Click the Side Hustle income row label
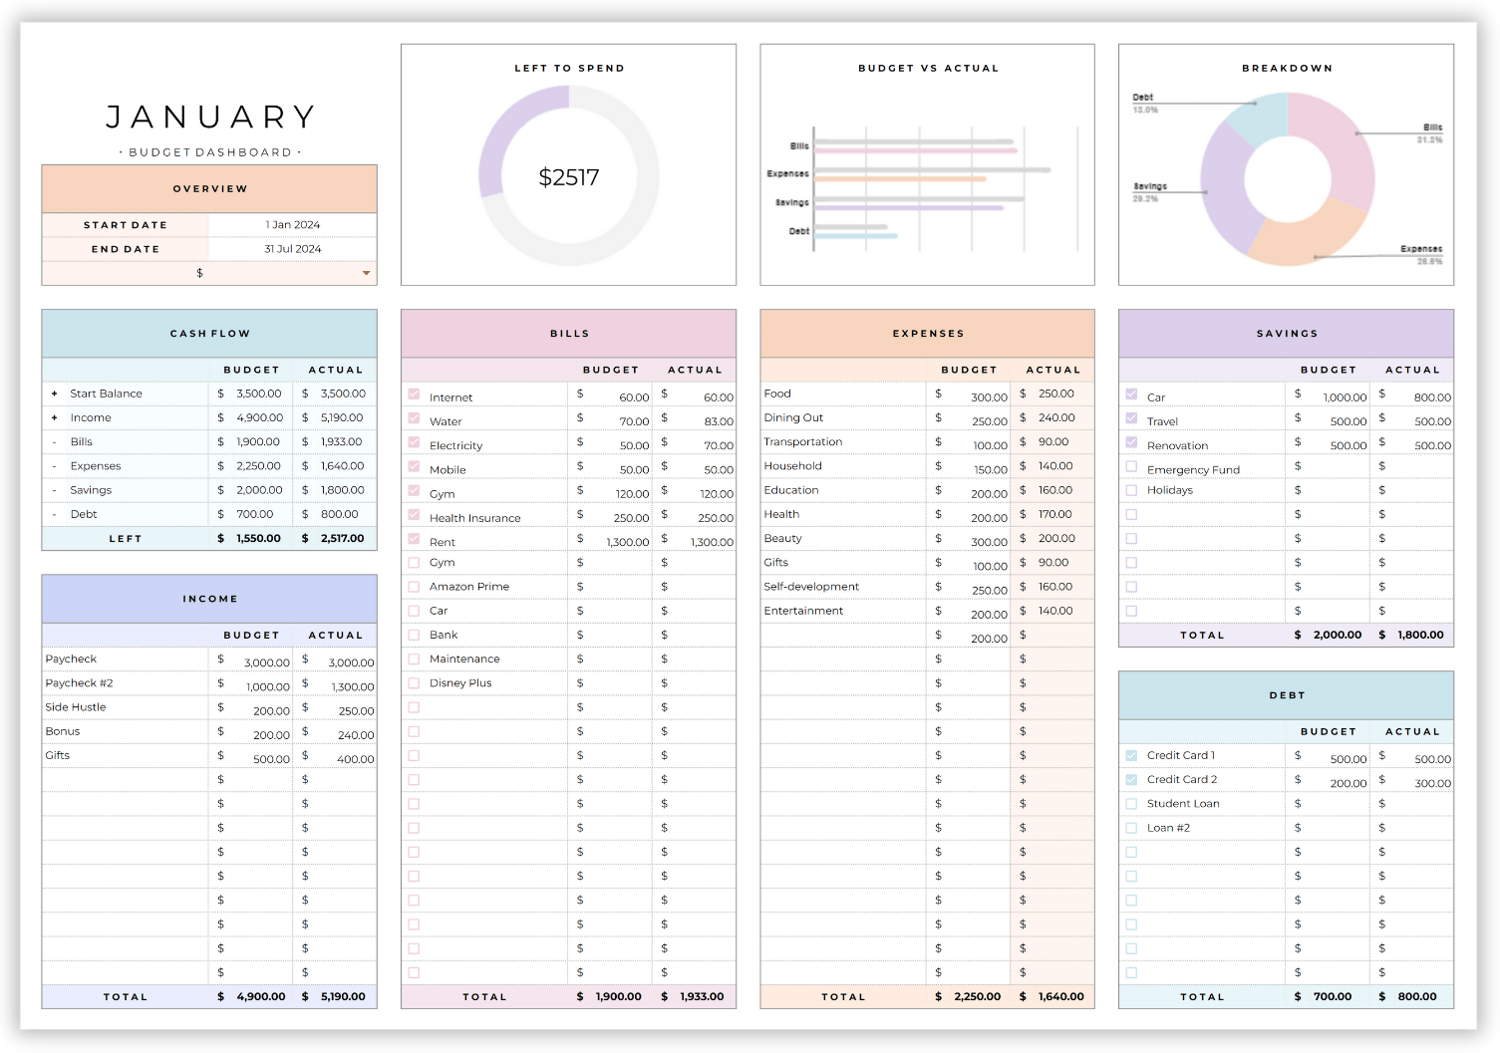The image size is (1500, 1053). click(x=75, y=707)
